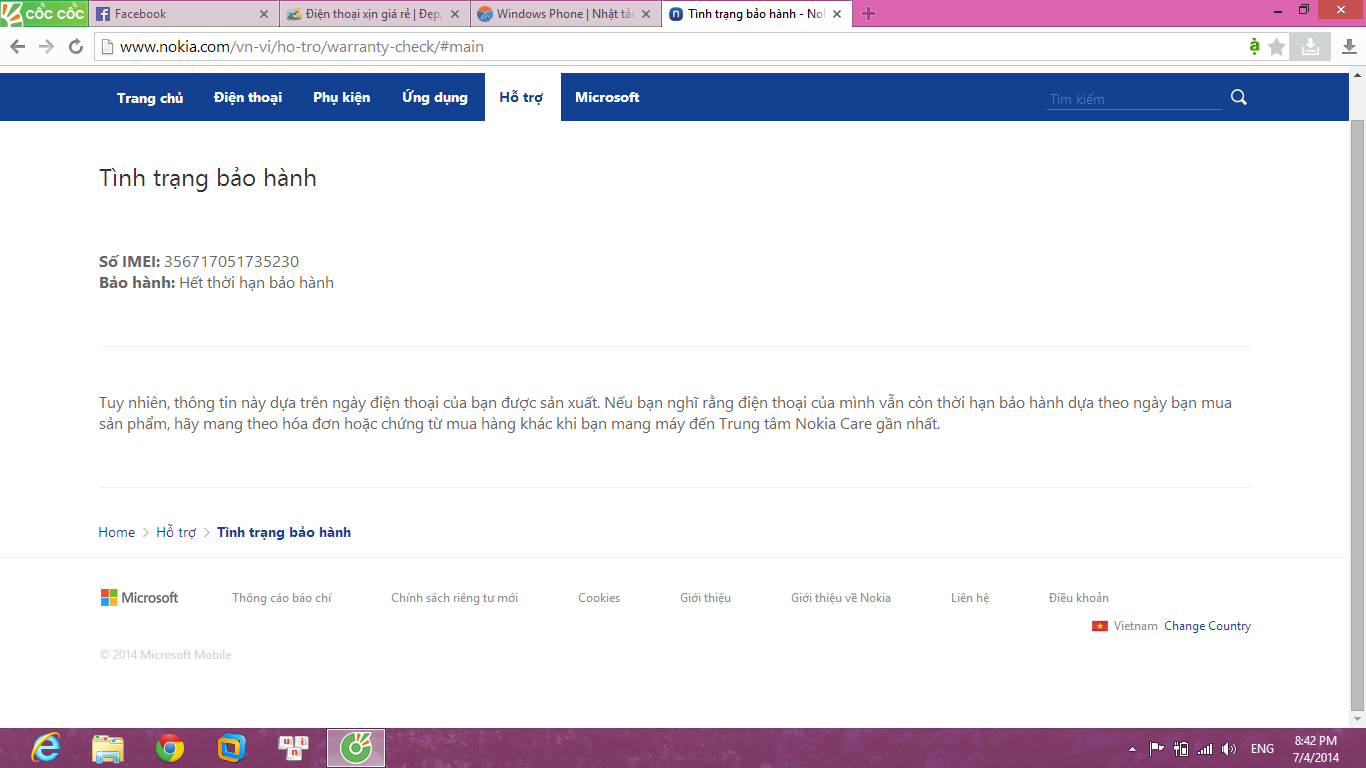The width and height of the screenshot is (1366, 768).
Task: Select the 'Hỗ trợ' navigation item
Action: click(521, 97)
